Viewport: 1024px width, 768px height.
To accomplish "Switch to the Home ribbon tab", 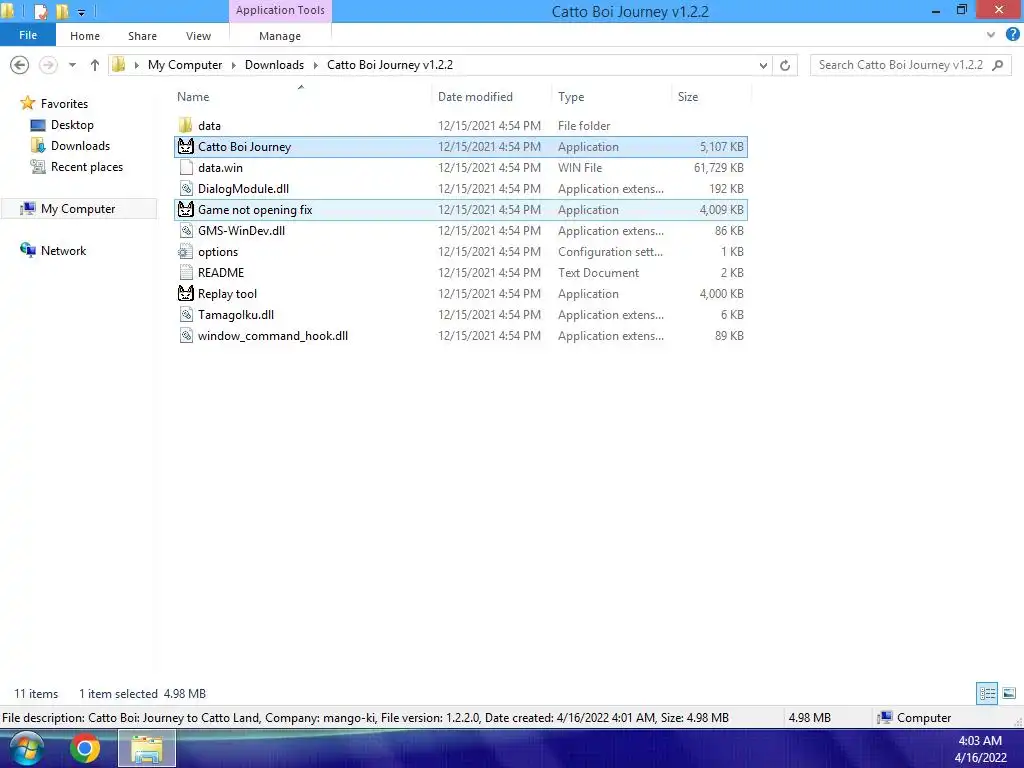I will (x=85, y=36).
